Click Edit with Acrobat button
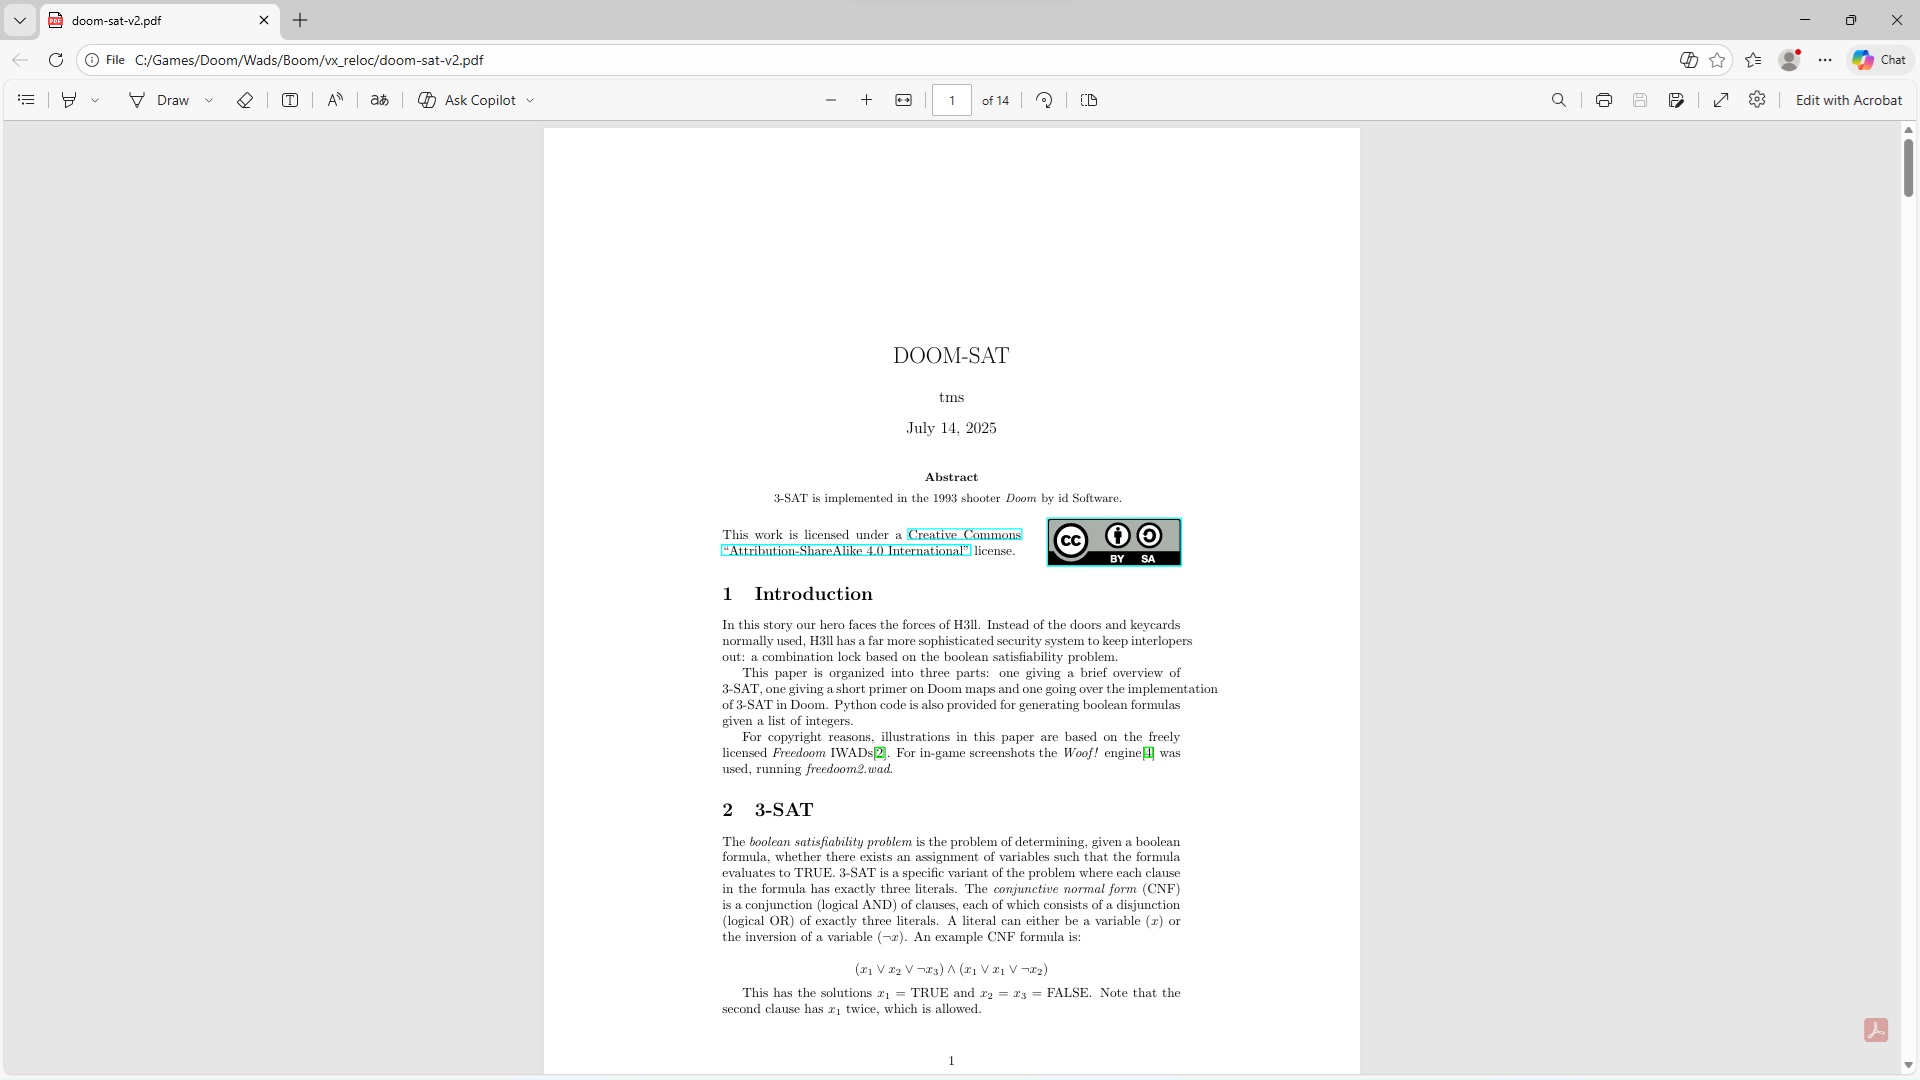This screenshot has width=1920, height=1080. coord(1848,100)
